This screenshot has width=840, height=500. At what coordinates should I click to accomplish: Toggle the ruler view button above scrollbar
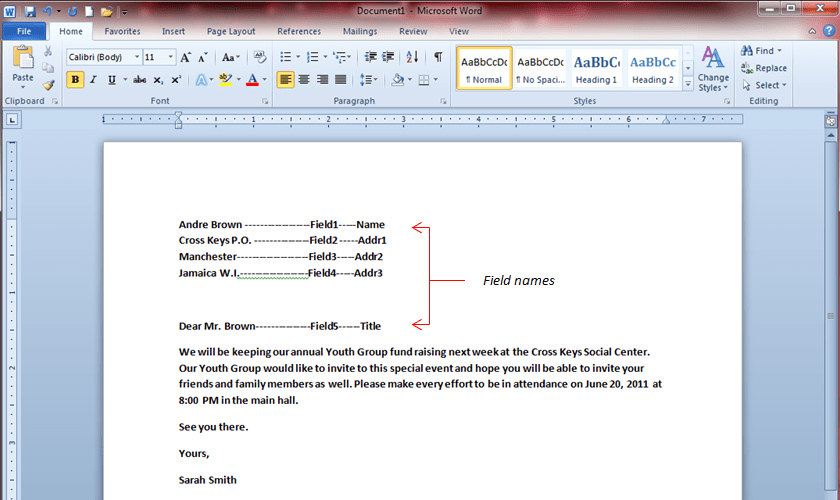click(830, 121)
